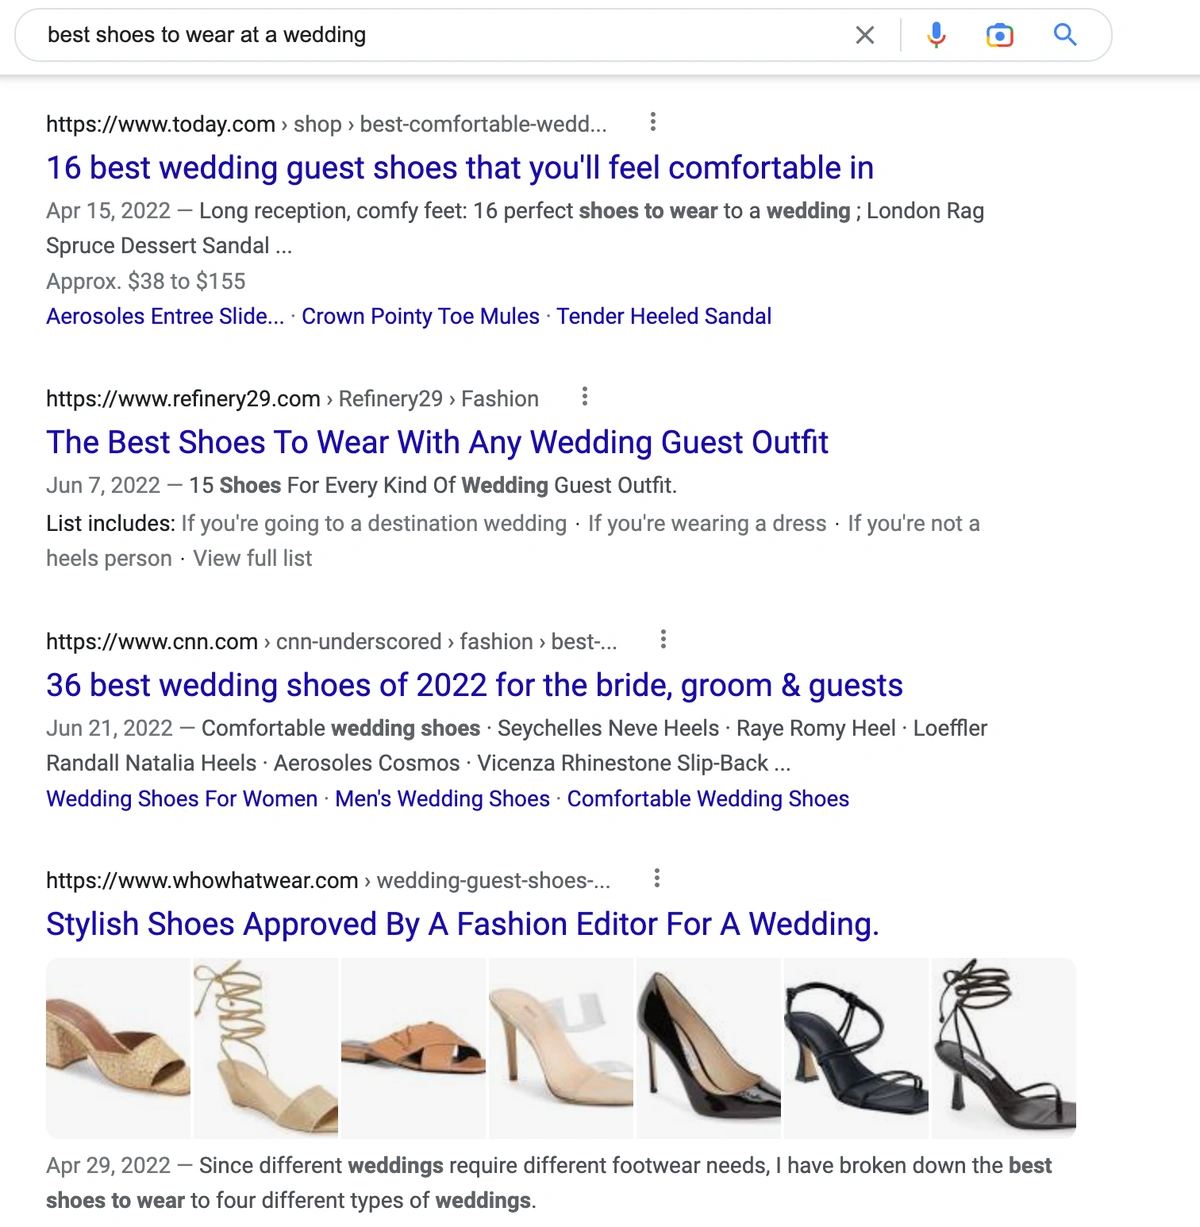This screenshot has height=1227, width=1200.
Task: Select the black ankle-wrap stiletto sandal thumbnail
Action: click(1003, 1048)
